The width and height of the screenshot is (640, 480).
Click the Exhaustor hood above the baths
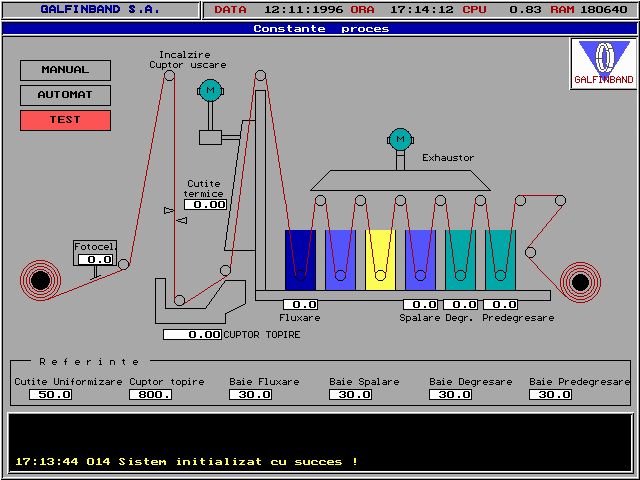point(400,180)
